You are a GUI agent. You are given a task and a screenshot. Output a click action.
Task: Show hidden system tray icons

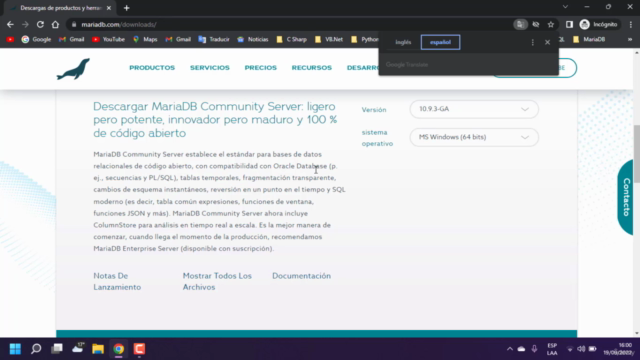pyautogui.click(x=510, y=349)
